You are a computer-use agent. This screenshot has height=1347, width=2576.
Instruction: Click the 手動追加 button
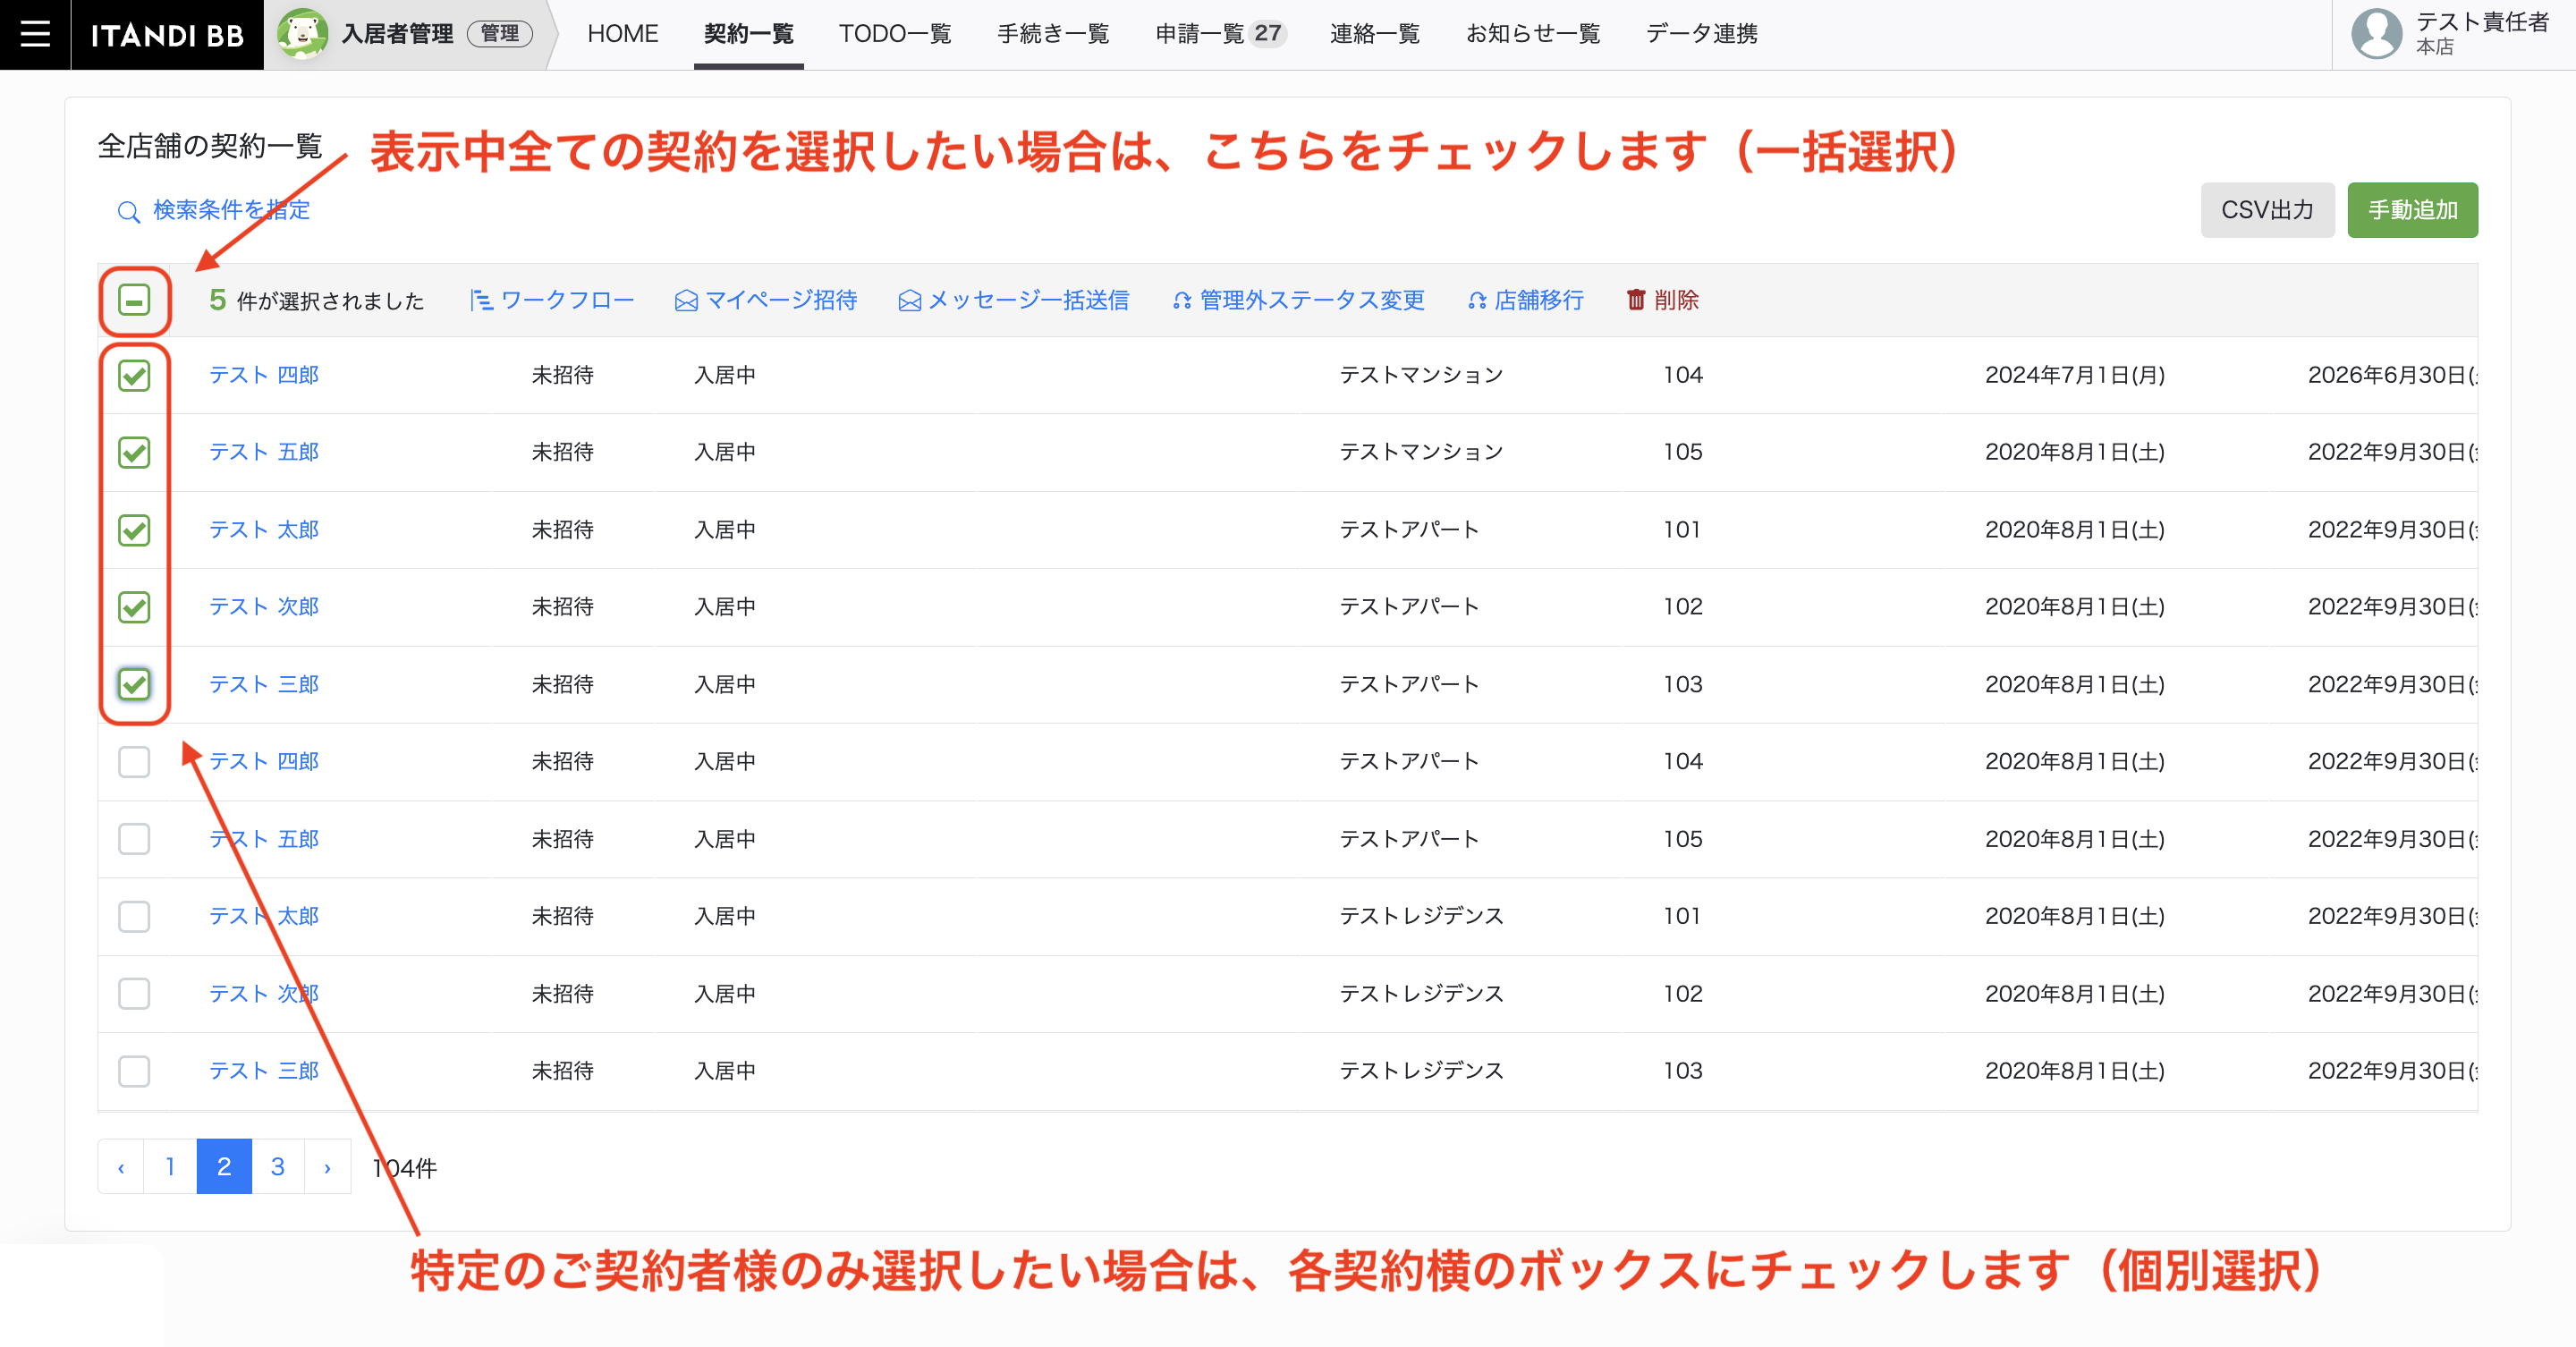tap(2412, 210)
